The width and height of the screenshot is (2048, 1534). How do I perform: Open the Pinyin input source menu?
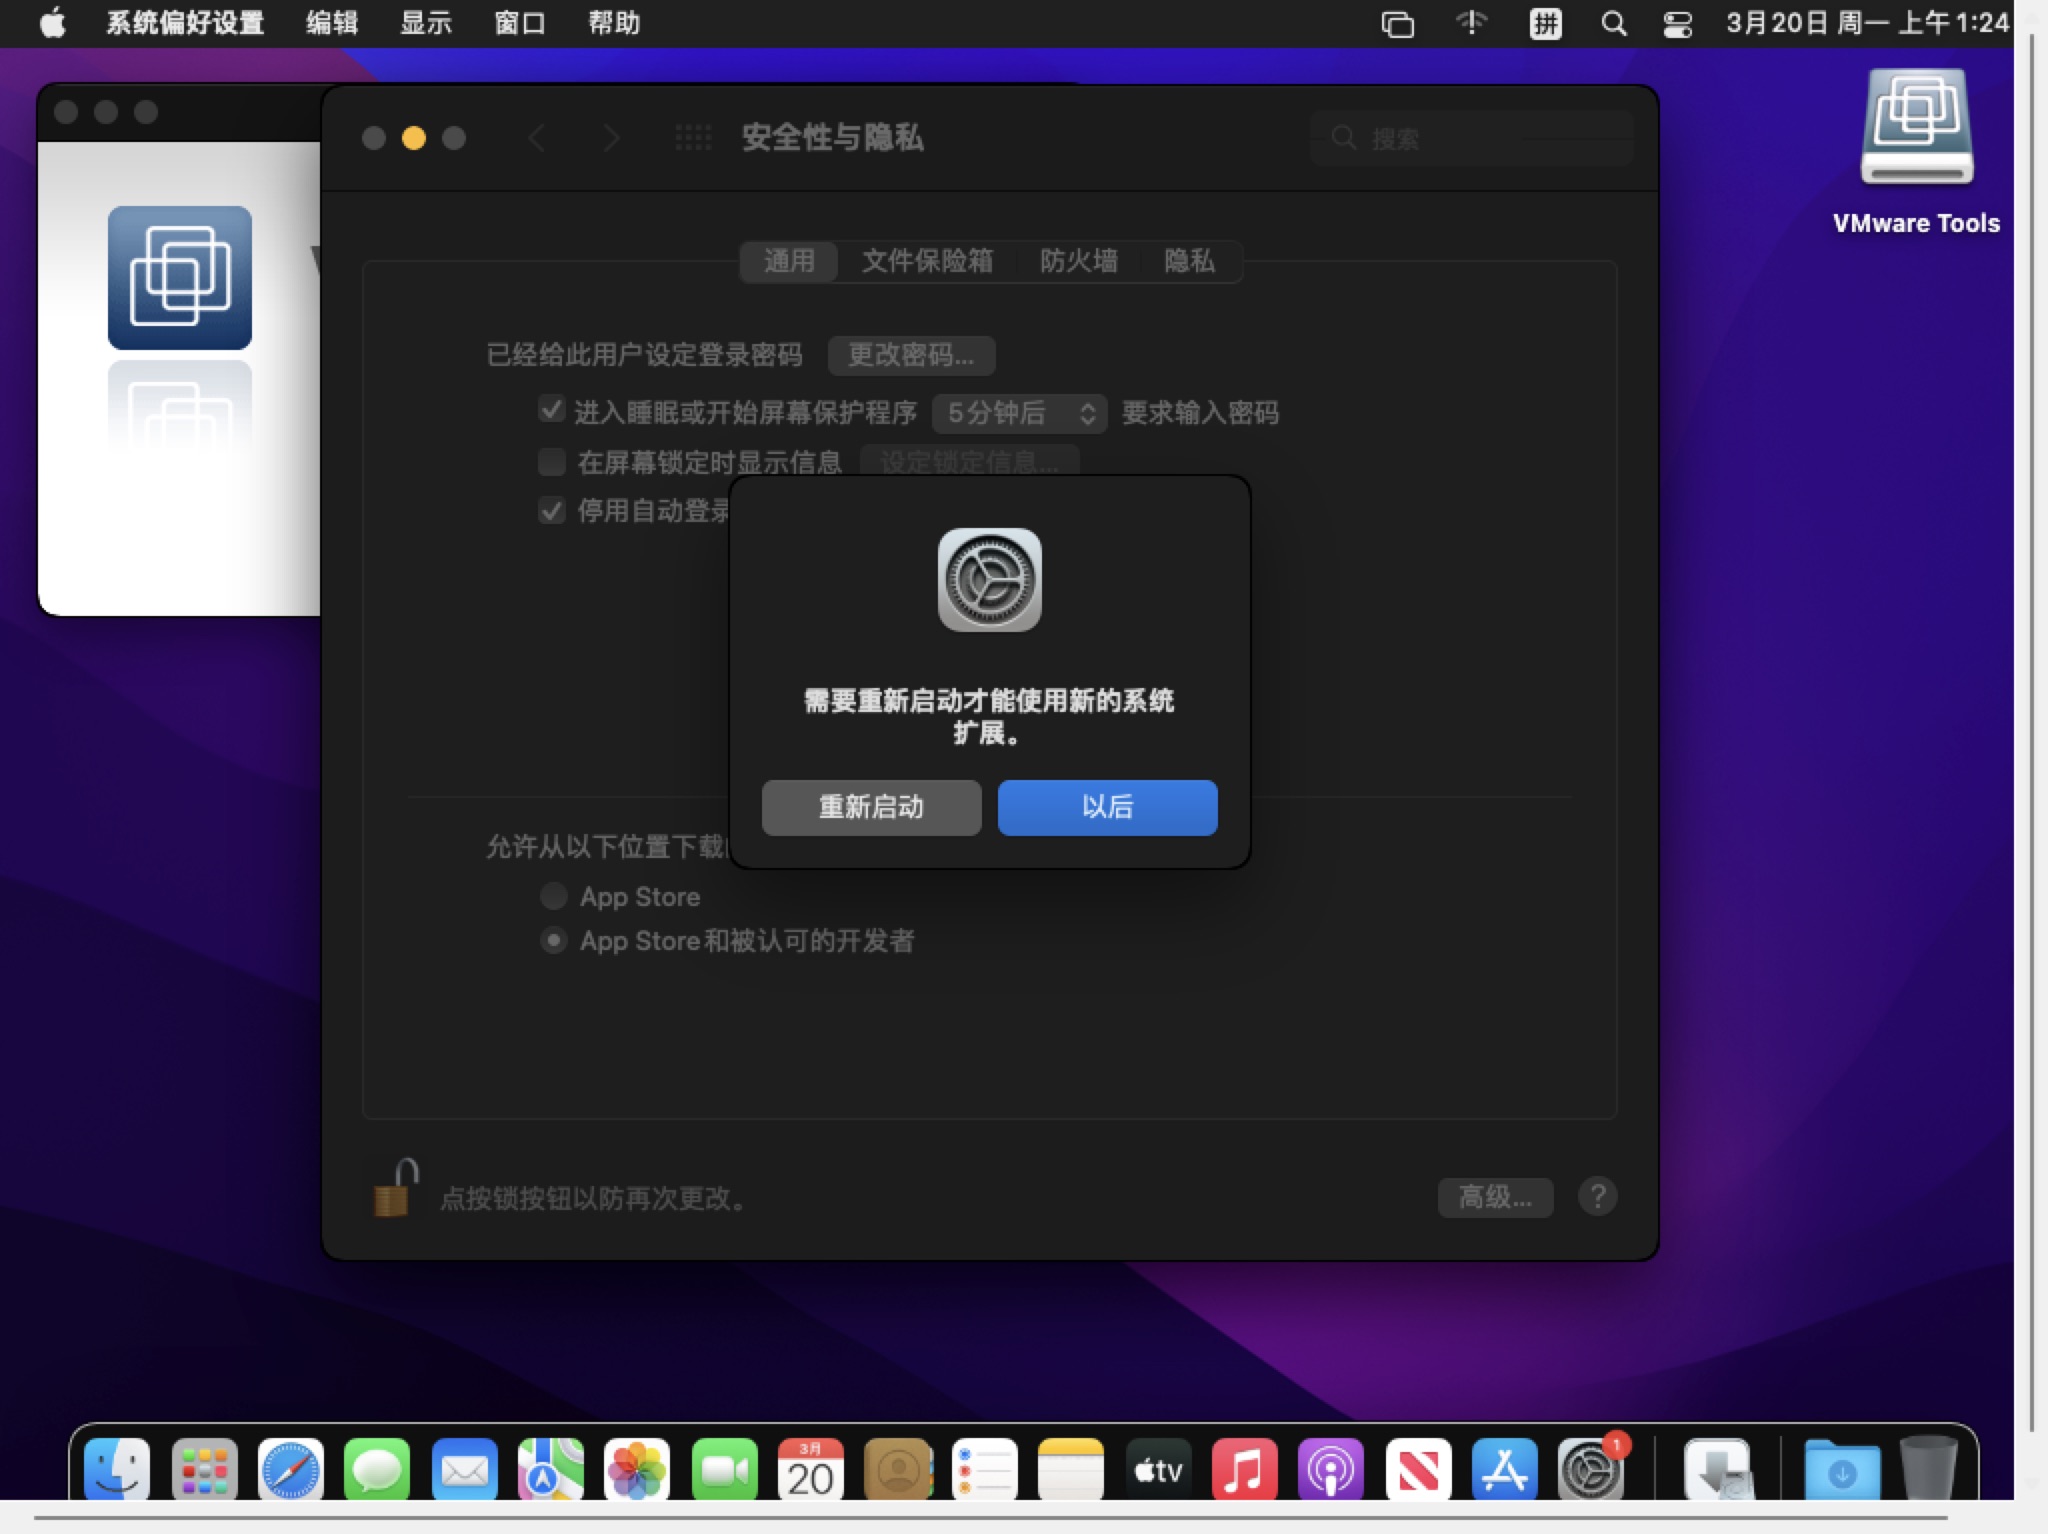[1545, 23]
